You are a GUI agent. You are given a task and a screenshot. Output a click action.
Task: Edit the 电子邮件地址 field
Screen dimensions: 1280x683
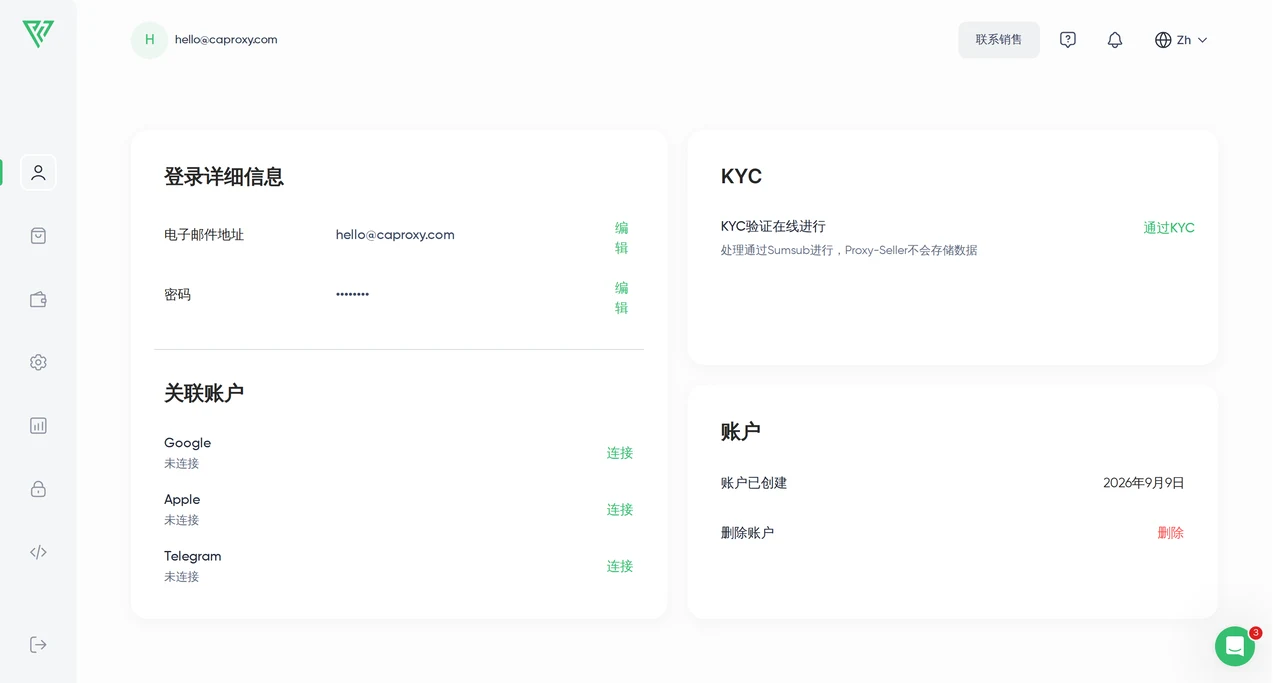[621, 238]
